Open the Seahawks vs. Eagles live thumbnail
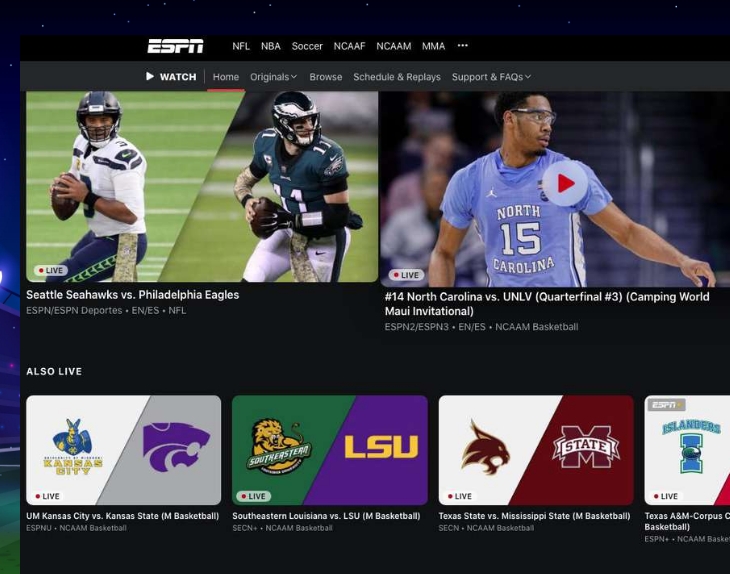The height and width of the screenshot is (574, 730). tap(202, 187)
